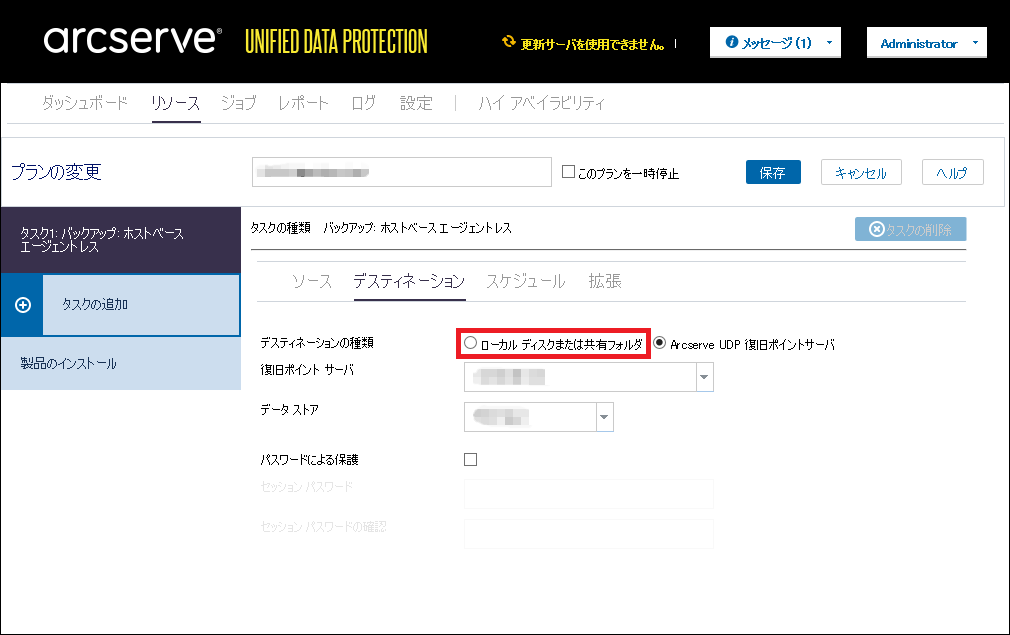Open the Administrator account menu
Image resolution: width=1010 pixels, height=635 pixels.
(x=926, y=43)
